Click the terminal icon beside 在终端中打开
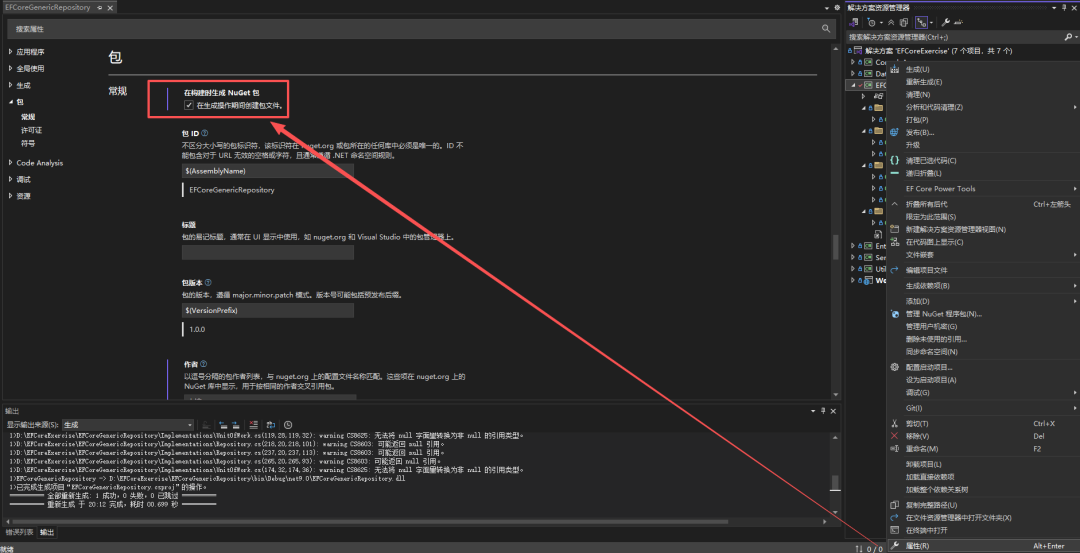This screenshot has width=1080, height=553. point(895,530)
